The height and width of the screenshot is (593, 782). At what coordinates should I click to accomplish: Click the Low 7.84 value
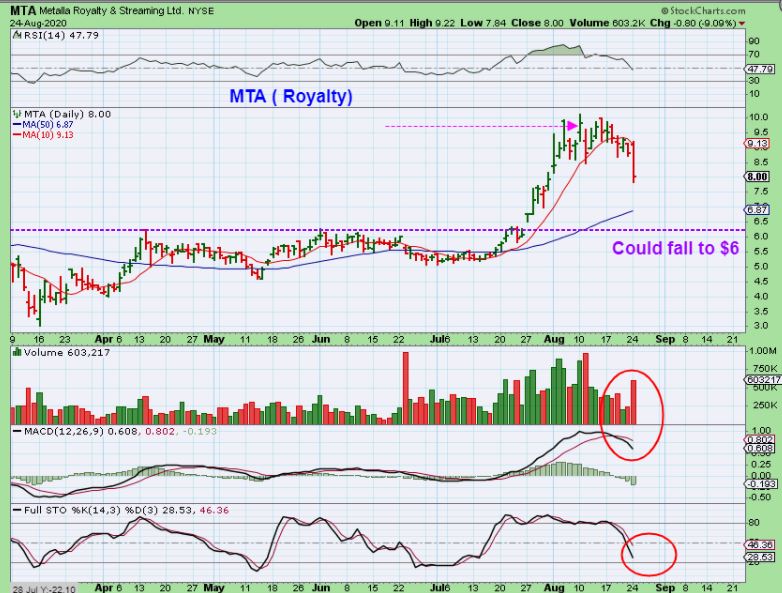coord(483,23)
